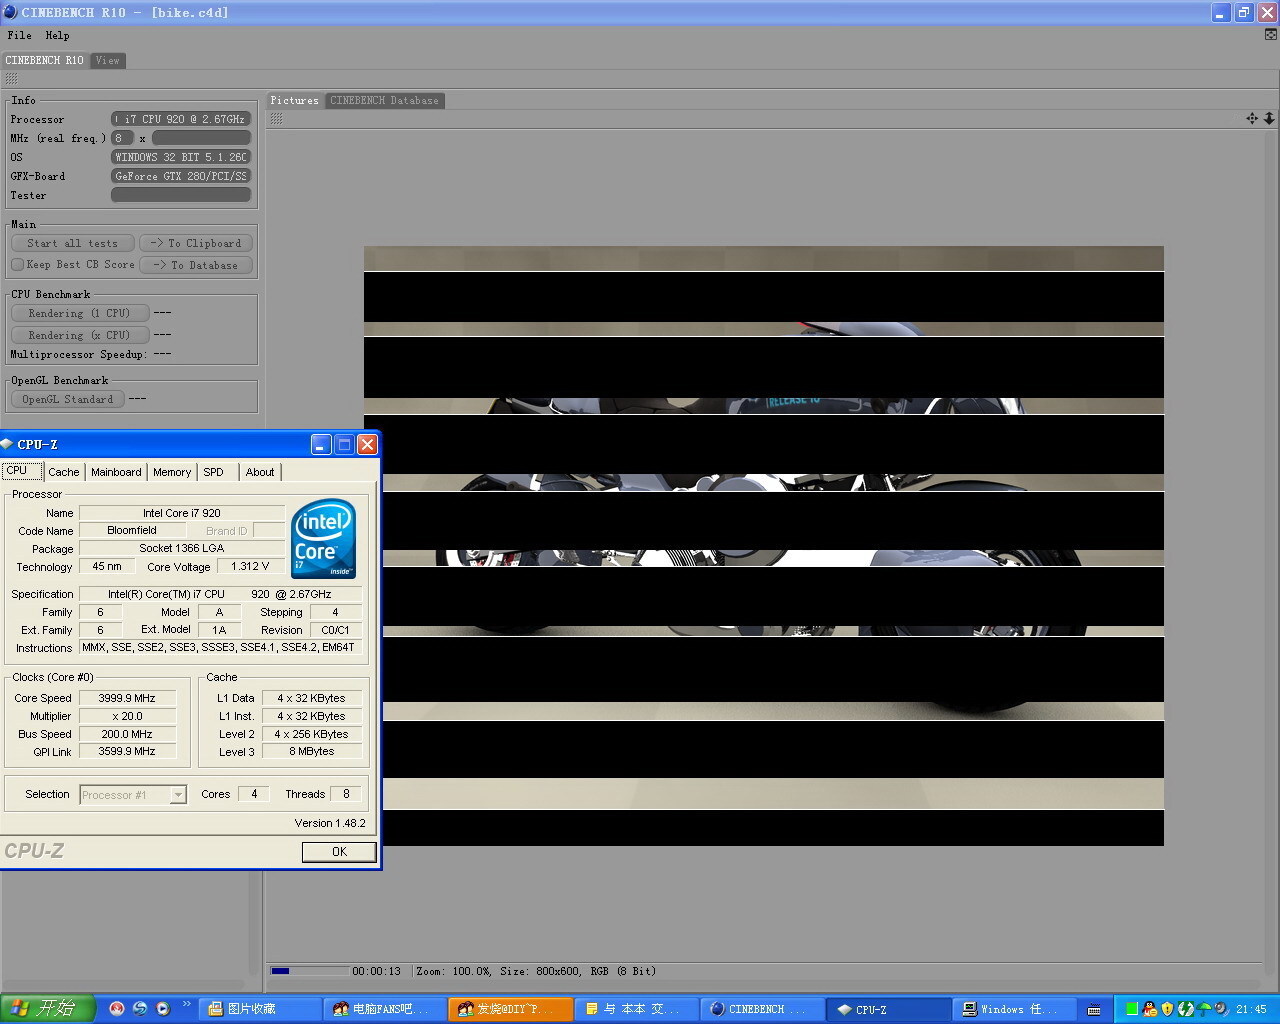Click the render progress bar at bottom
The width and height of the screenshot is (1280, 1024).
[309, 971]
